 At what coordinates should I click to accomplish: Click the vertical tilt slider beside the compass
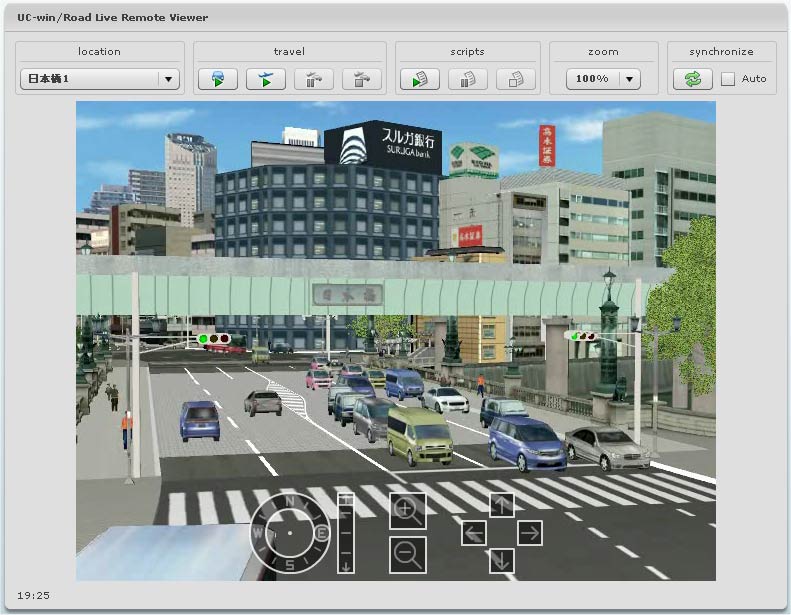pos(346,532)
